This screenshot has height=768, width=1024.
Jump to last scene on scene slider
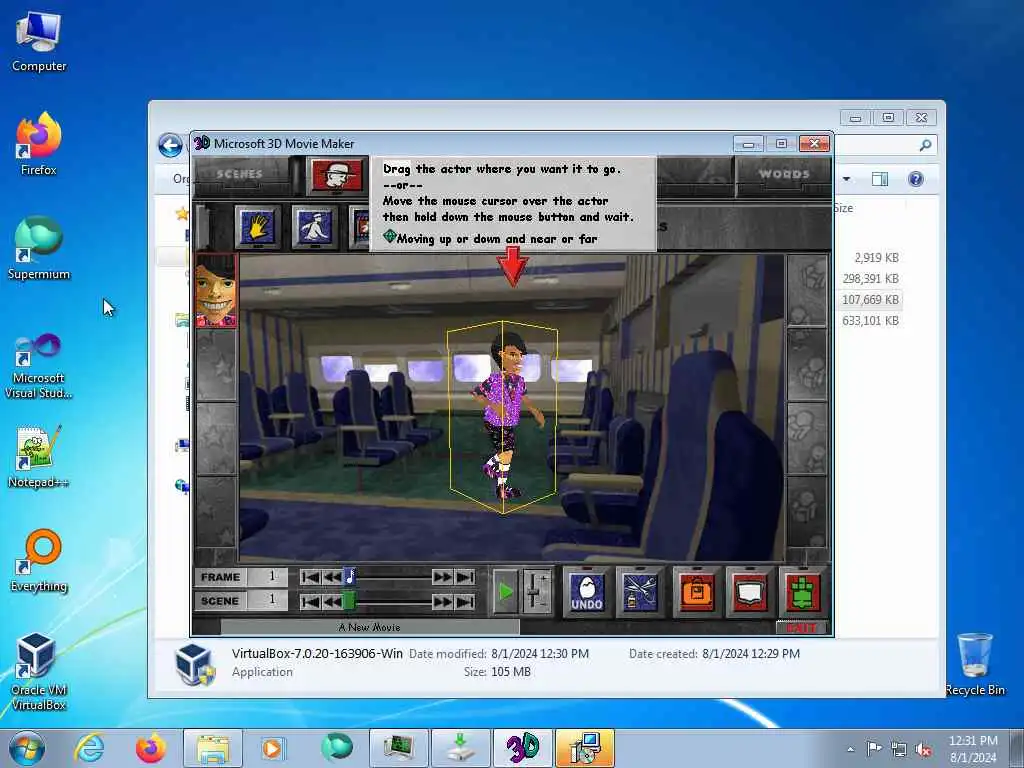[x=465, y=601]
